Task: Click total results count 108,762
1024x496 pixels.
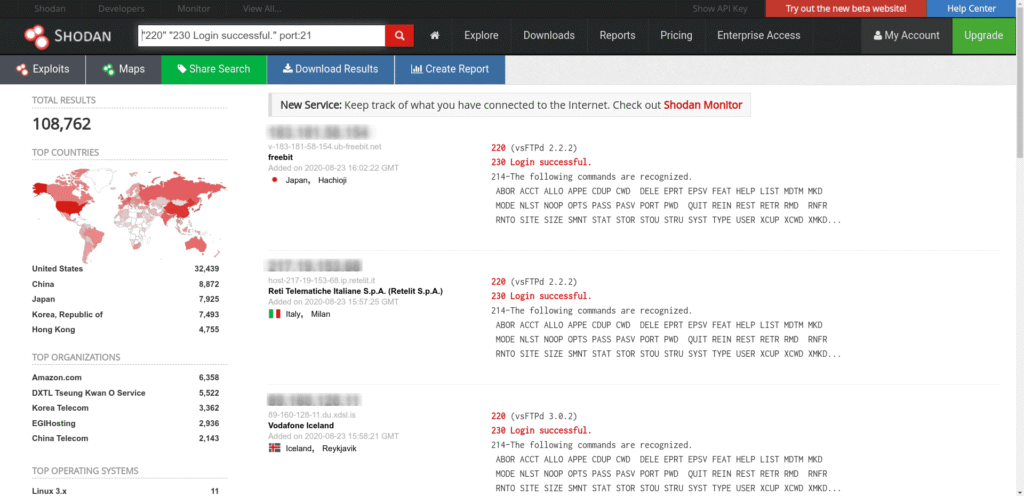Action: point(61,125)
